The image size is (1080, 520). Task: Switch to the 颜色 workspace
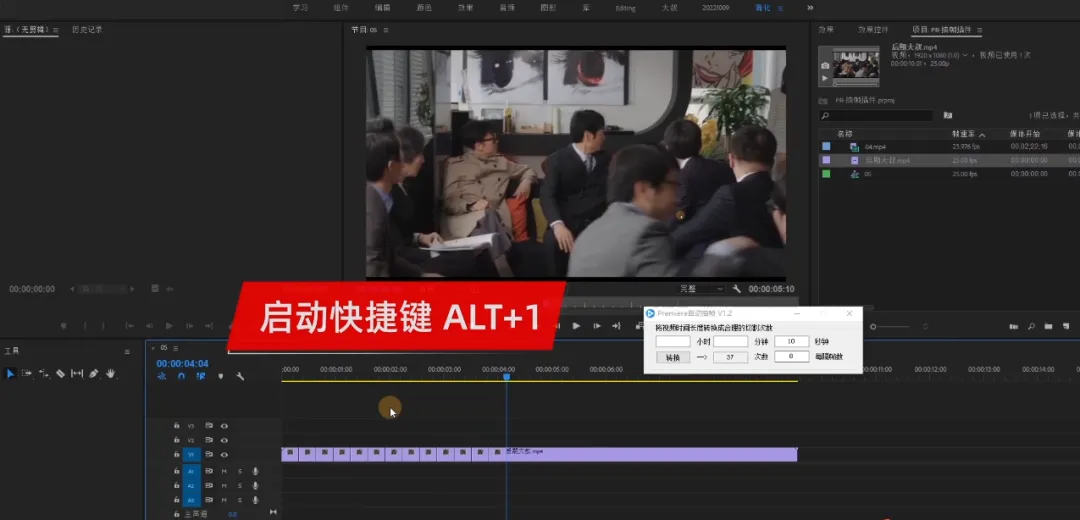424,8
